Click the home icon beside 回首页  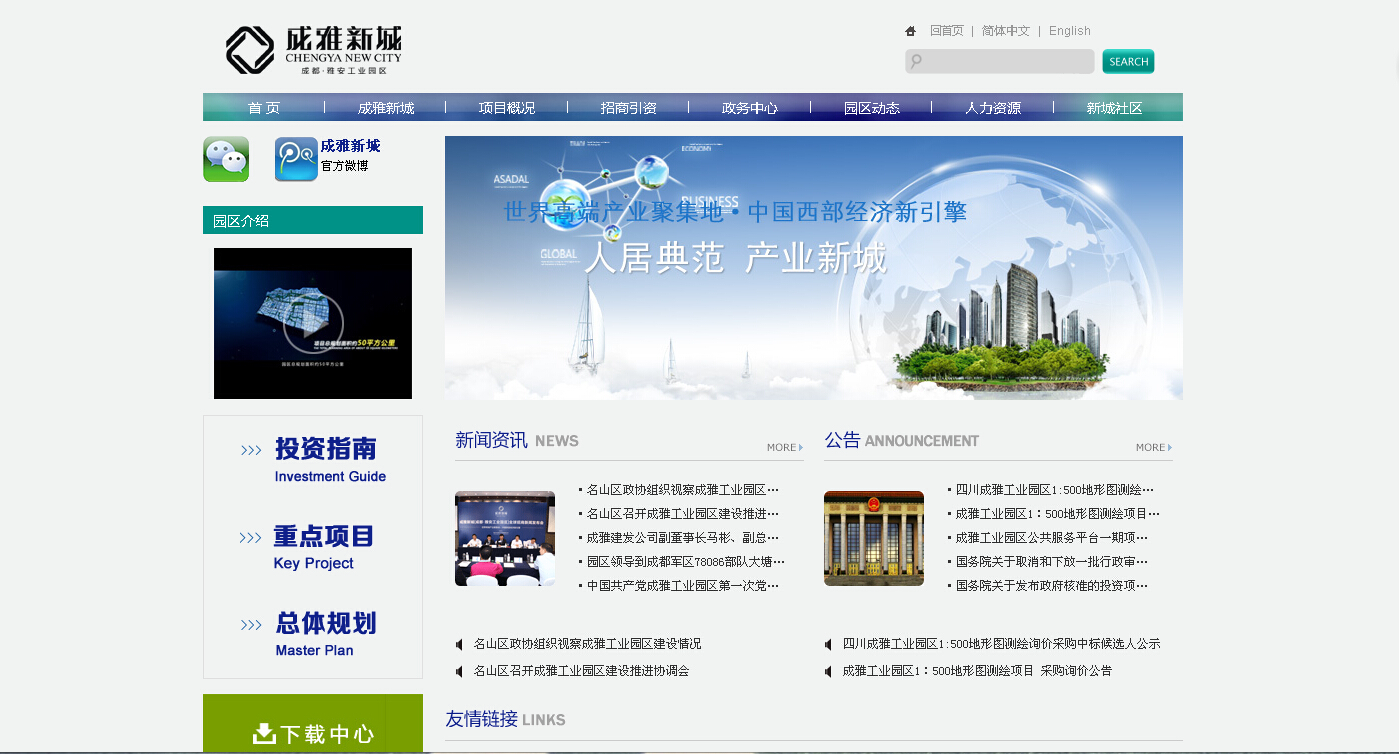coord(910,31)
